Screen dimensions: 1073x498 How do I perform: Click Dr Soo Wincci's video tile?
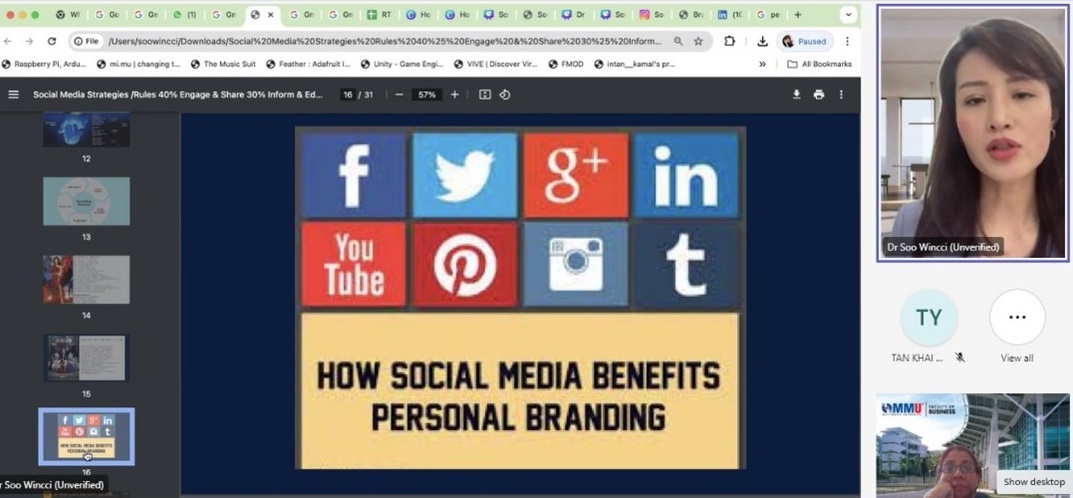[x=972, y=133]
